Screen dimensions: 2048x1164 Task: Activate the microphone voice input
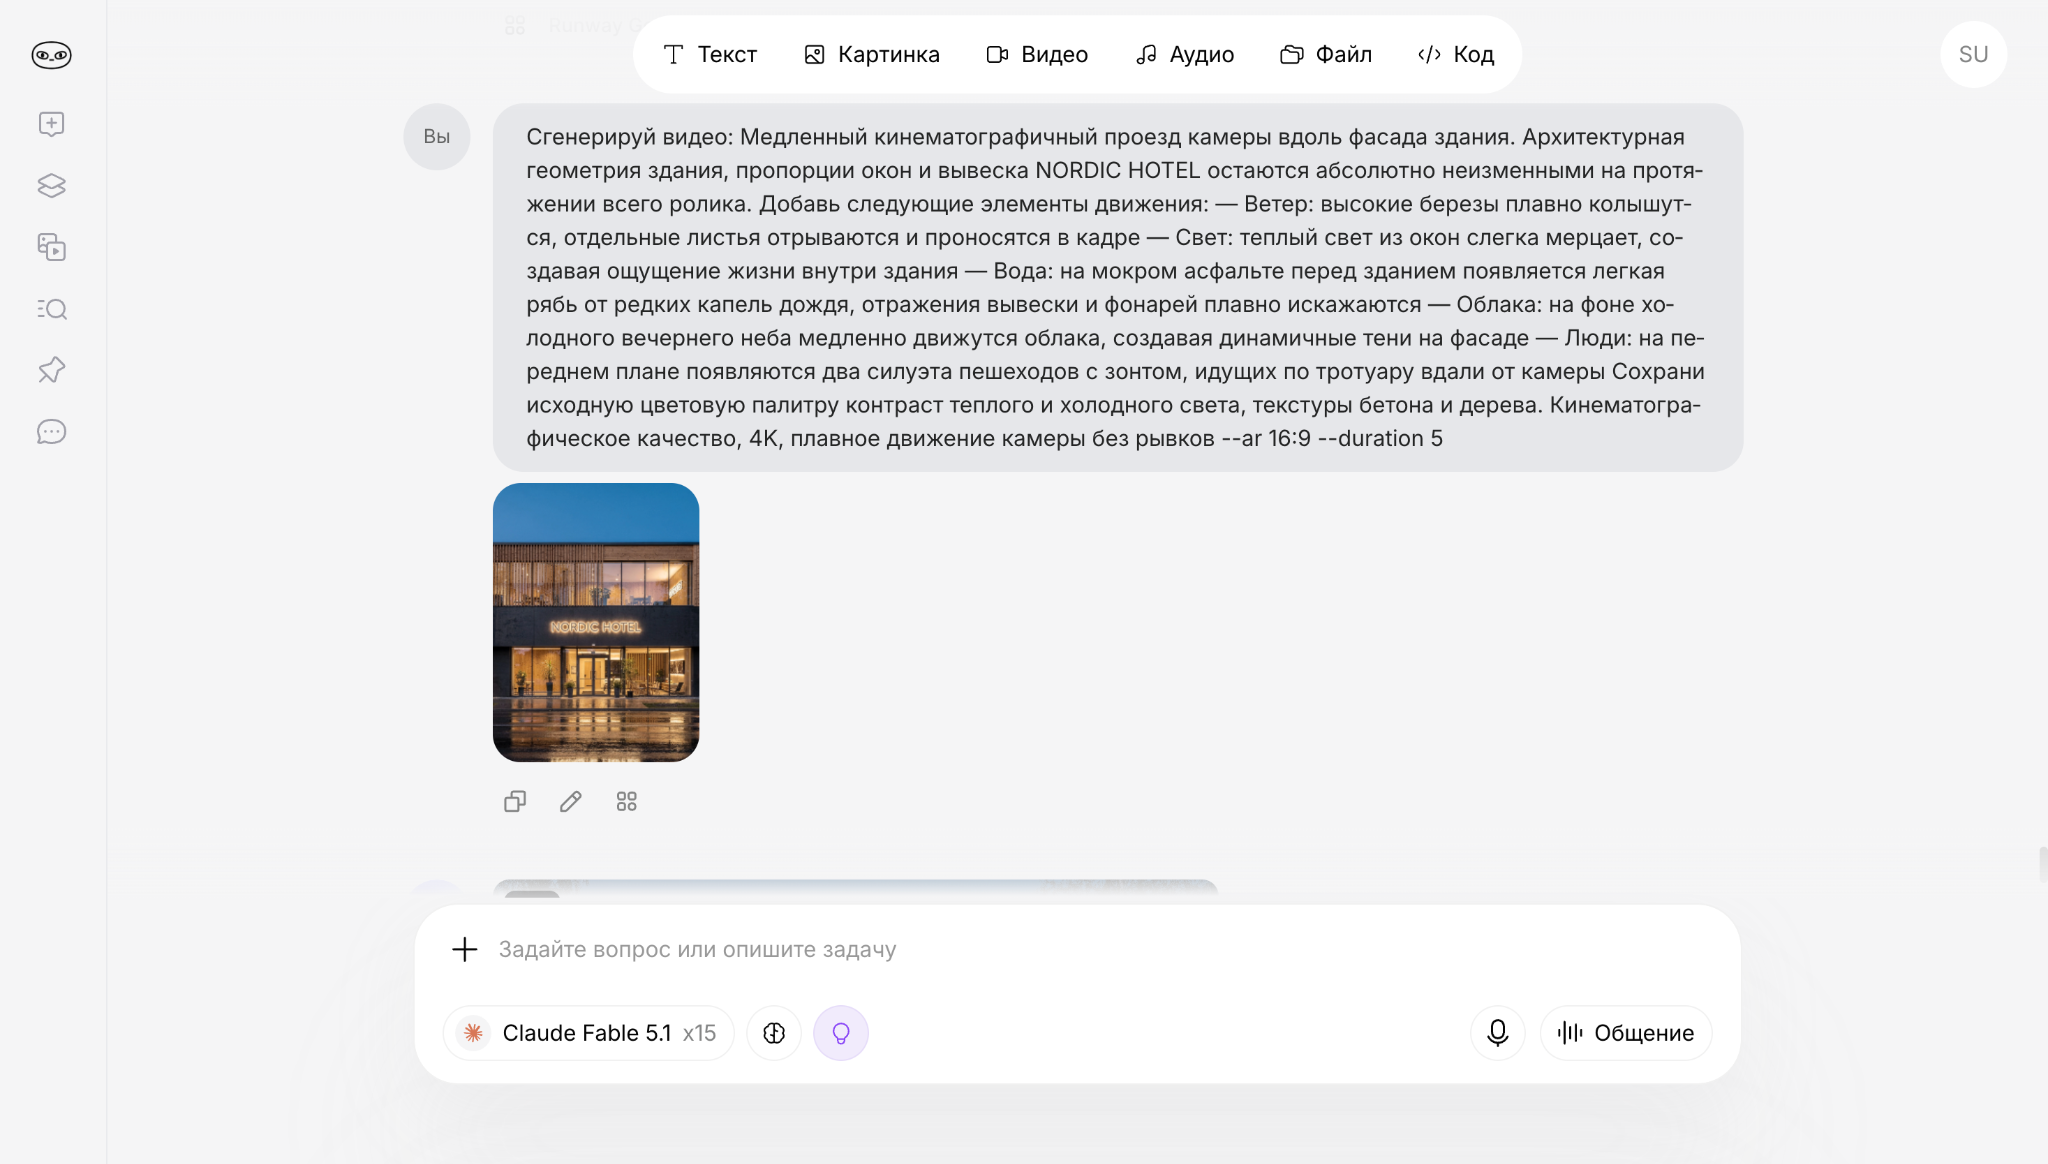click(x=1498, y=1033)
